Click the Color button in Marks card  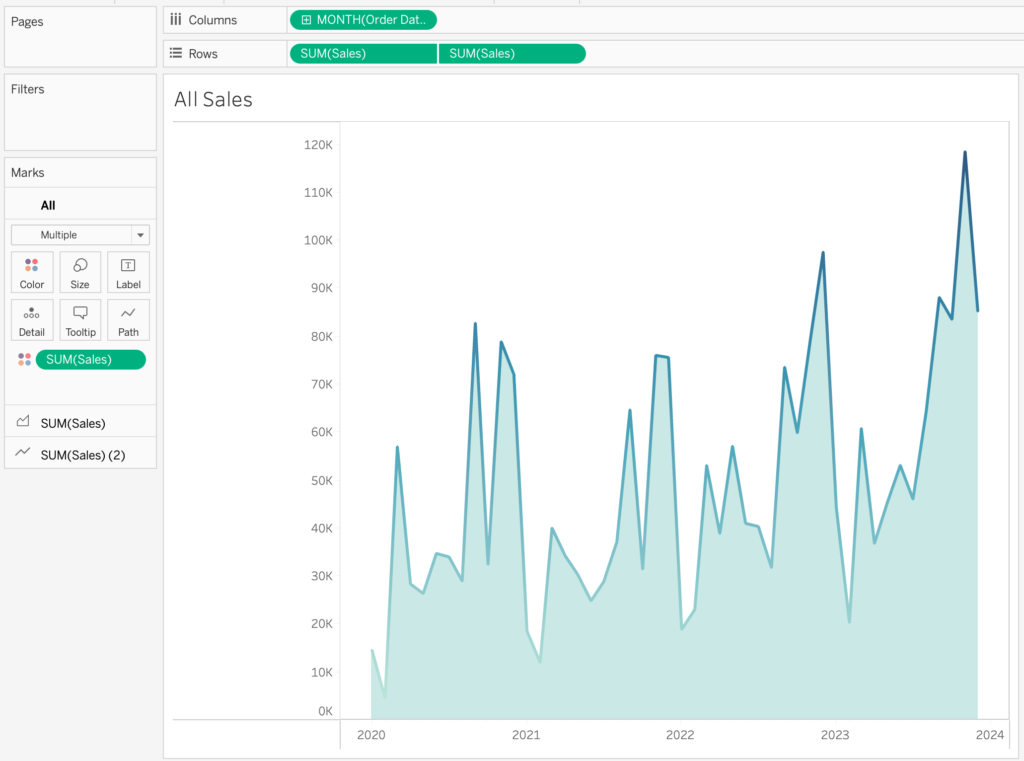tap(32, 272)
